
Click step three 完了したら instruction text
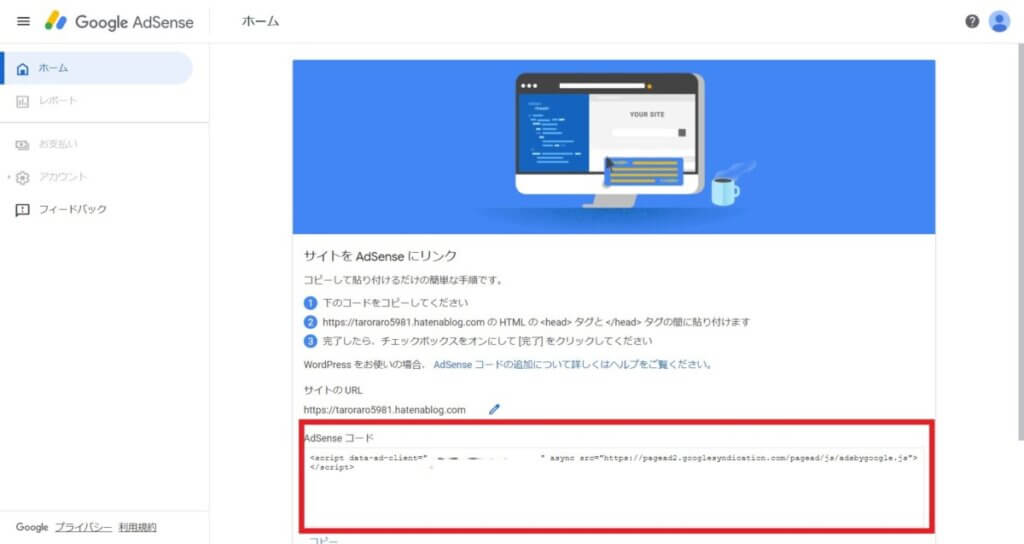pos(487,341)
